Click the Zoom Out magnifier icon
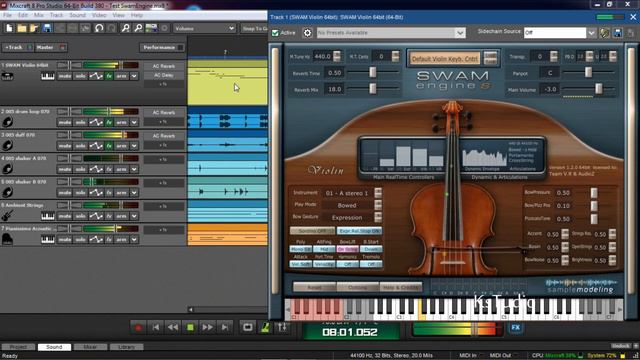This screenshot has height=360, width=640. (x=138, y=28)
